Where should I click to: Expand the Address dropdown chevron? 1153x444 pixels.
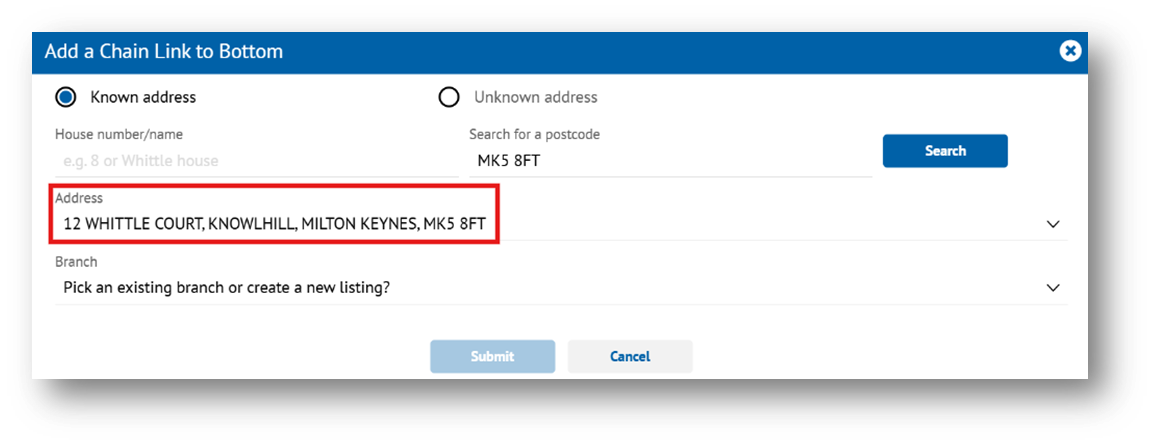[1053, 224]
